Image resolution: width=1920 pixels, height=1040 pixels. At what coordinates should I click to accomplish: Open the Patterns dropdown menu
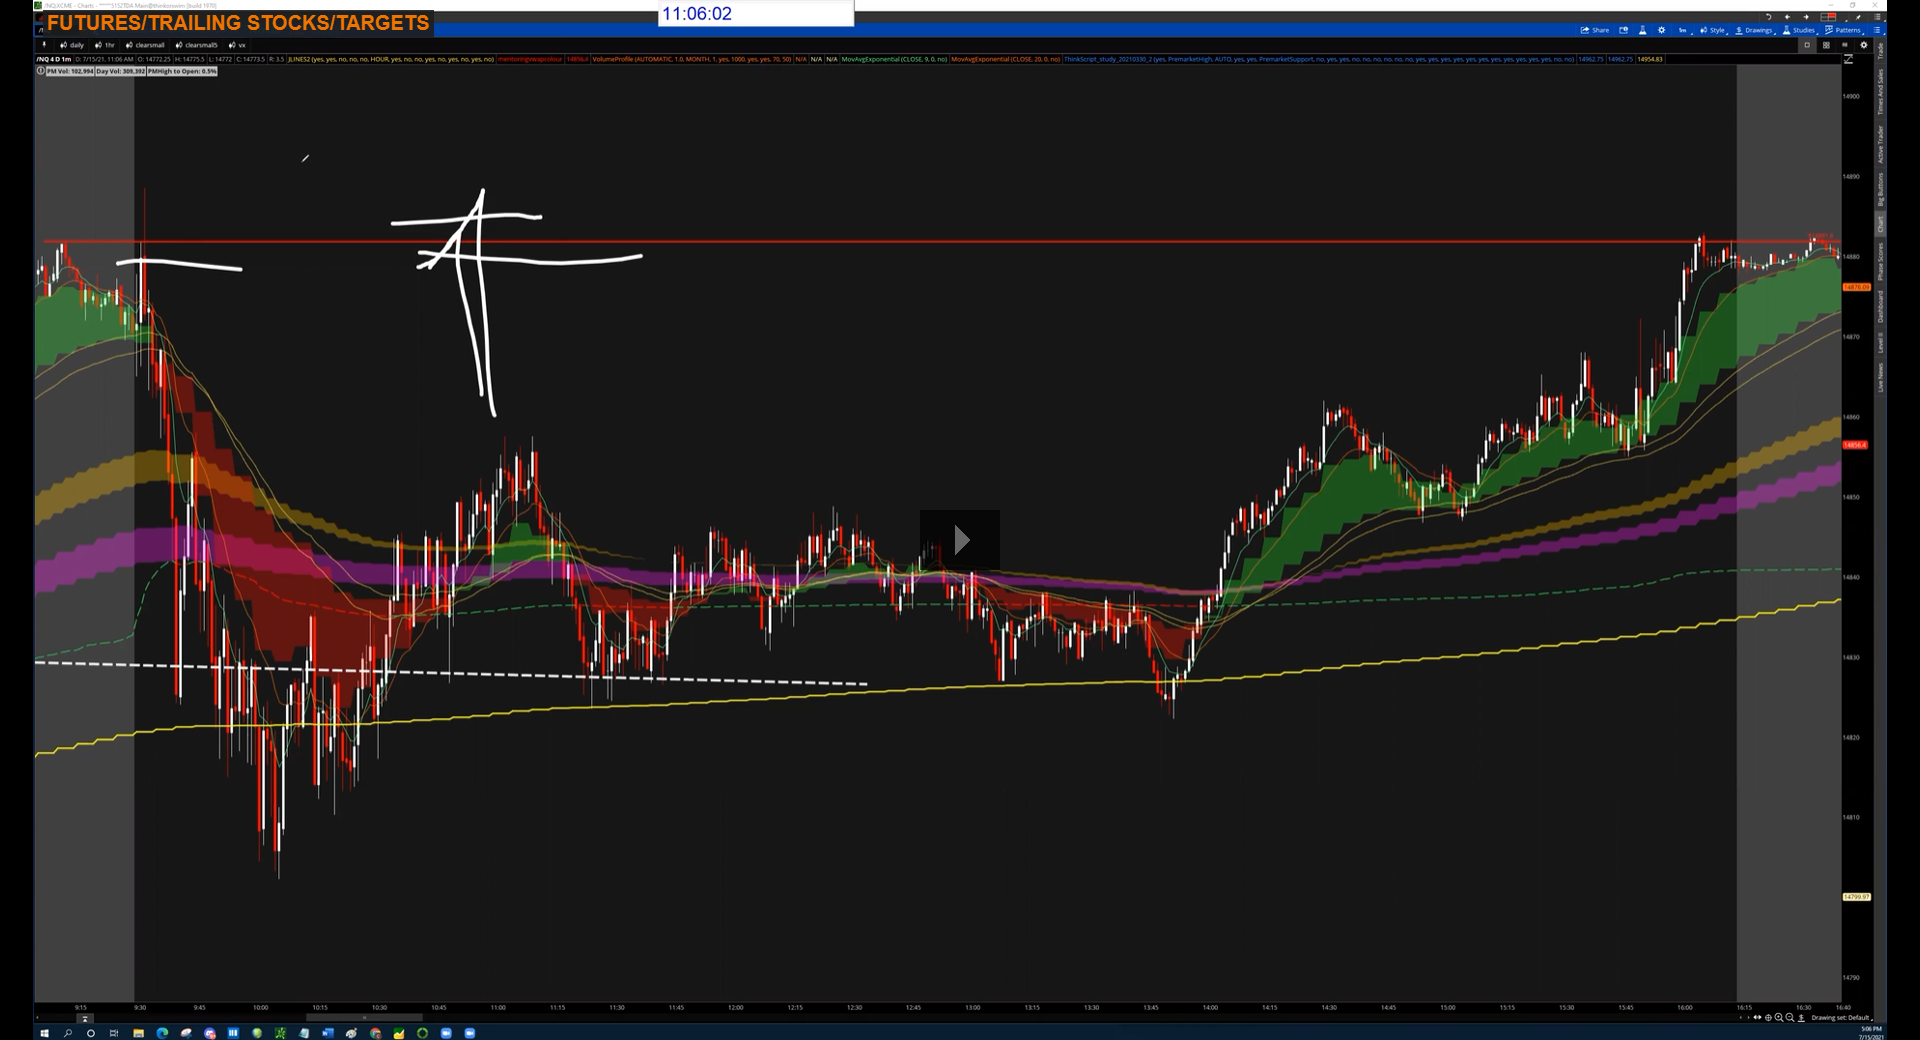[1845, 30]
